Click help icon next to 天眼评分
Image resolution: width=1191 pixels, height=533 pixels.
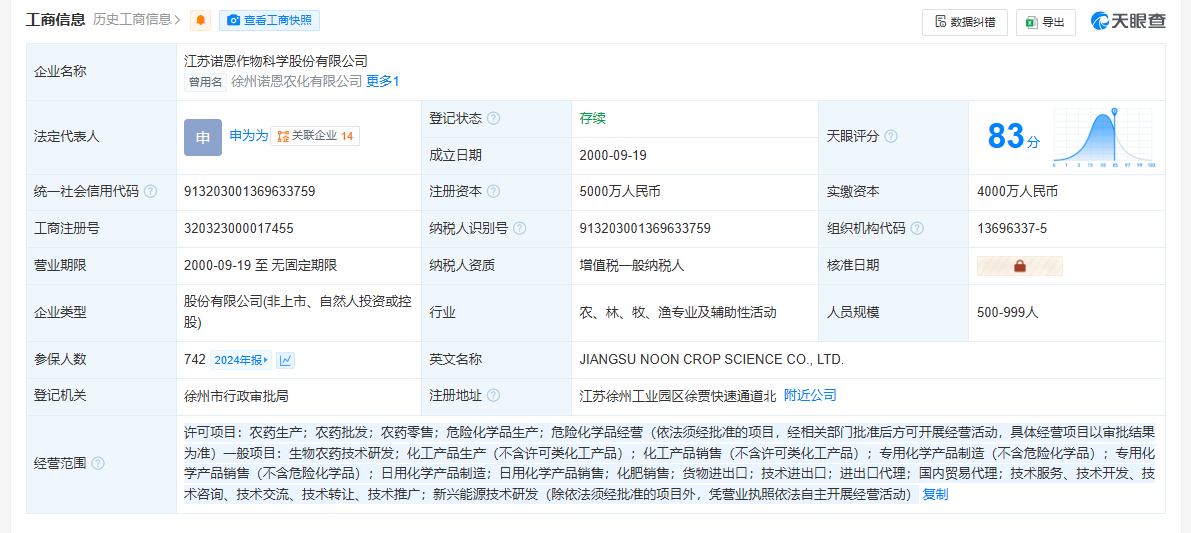coord(891,137)
